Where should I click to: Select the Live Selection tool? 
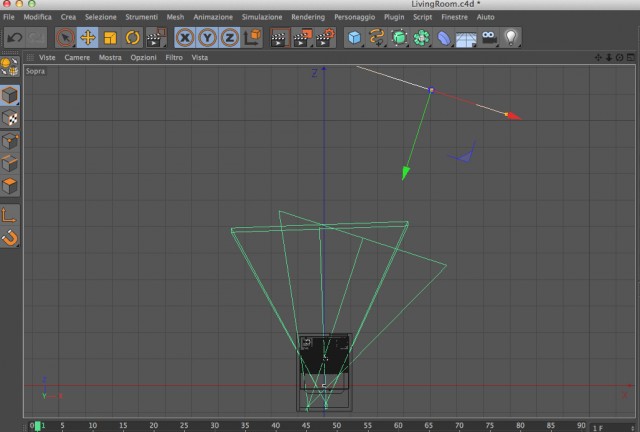pos(65,38)
